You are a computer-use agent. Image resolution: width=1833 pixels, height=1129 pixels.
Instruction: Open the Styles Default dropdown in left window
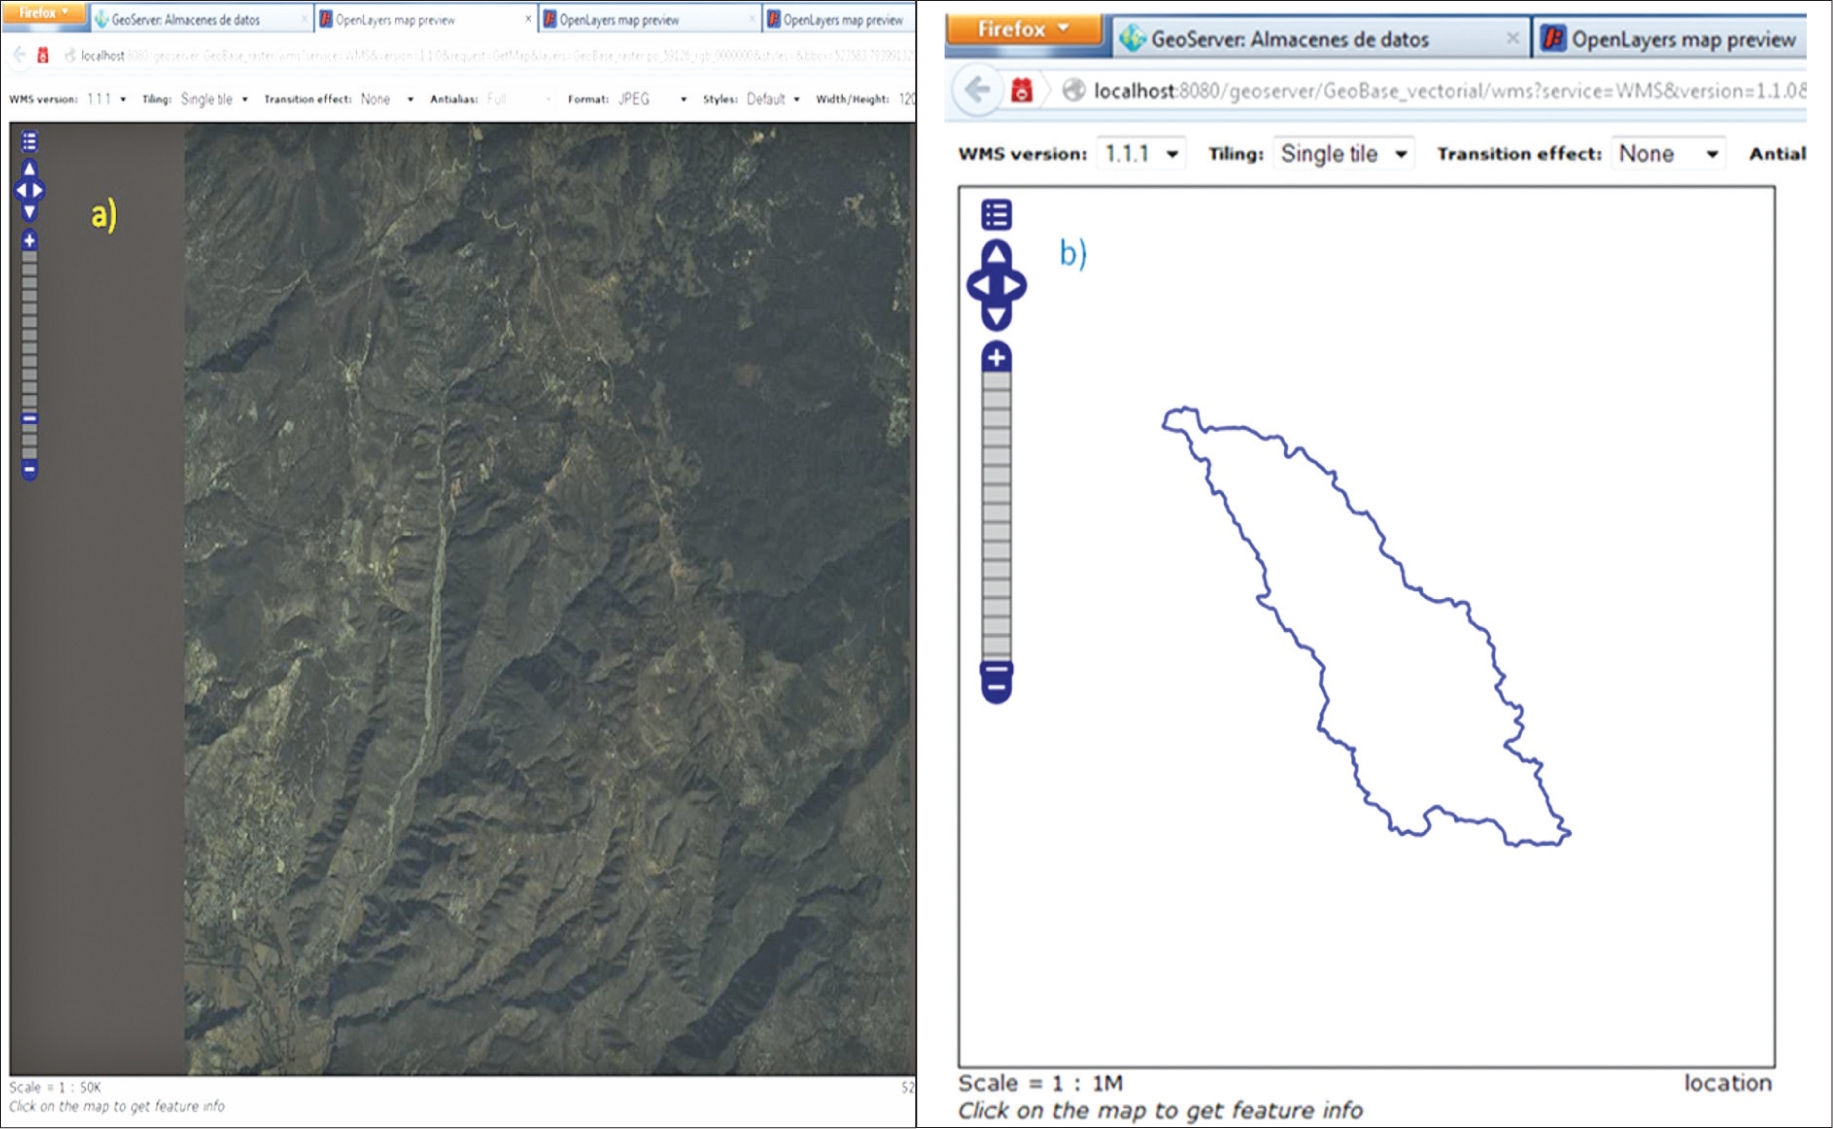[x=773, y=99]
